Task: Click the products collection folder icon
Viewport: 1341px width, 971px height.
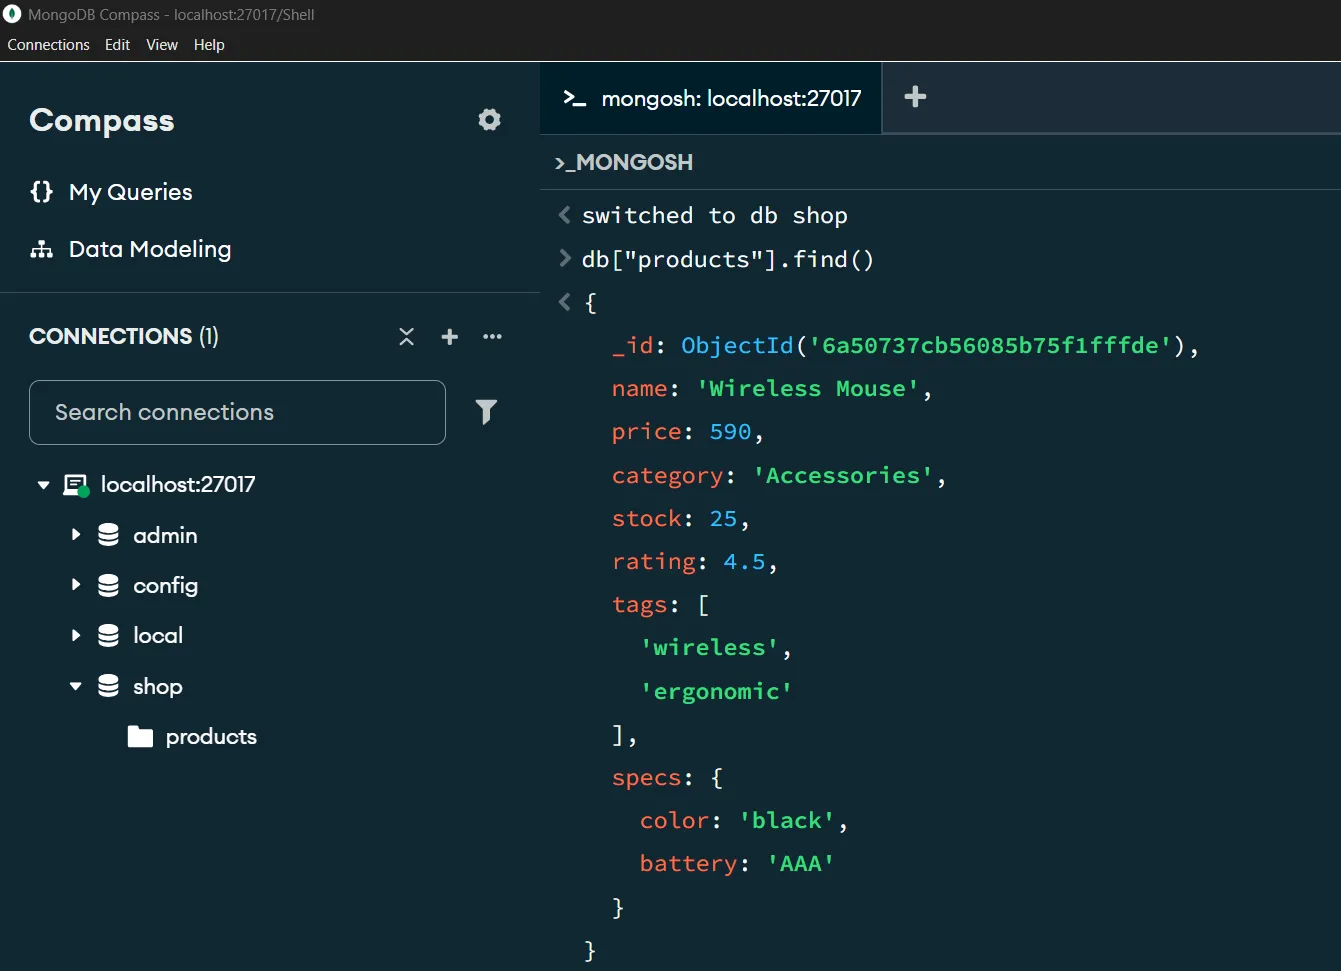Action: pyautogui.click(x=140, y=737)
